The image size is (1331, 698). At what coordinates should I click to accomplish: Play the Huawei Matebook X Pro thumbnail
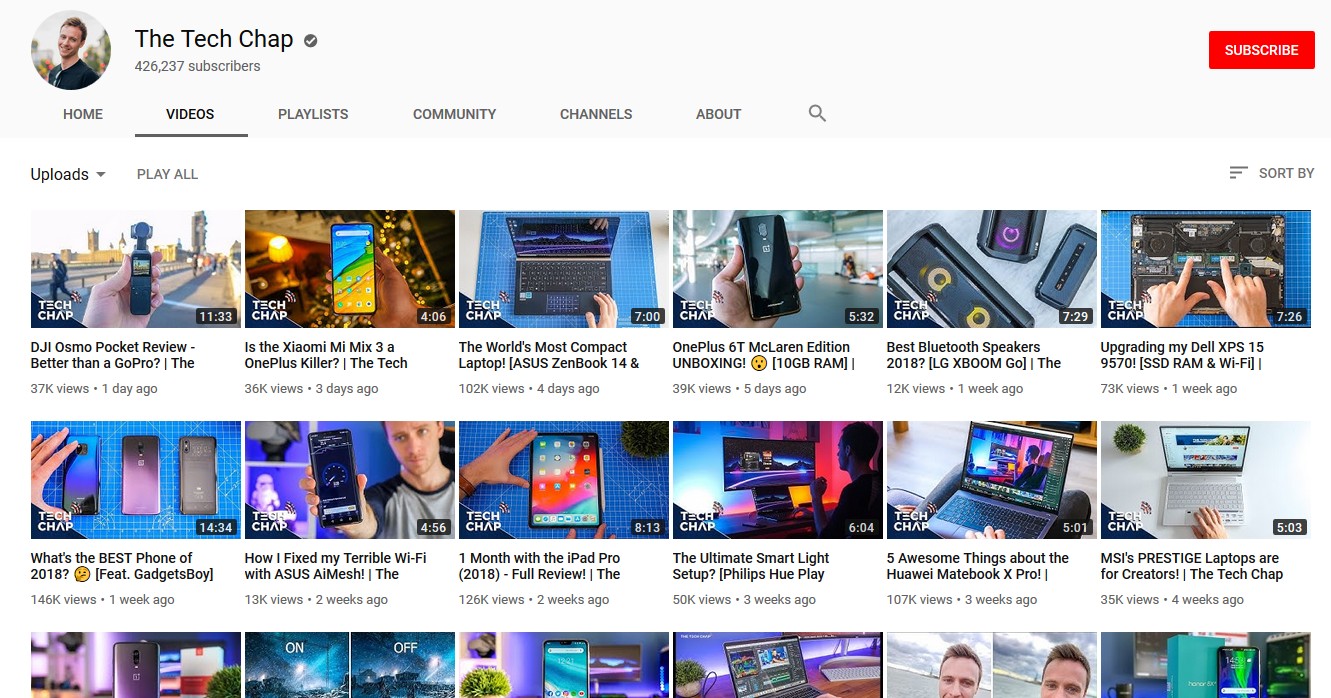click(x=992, y=480)
